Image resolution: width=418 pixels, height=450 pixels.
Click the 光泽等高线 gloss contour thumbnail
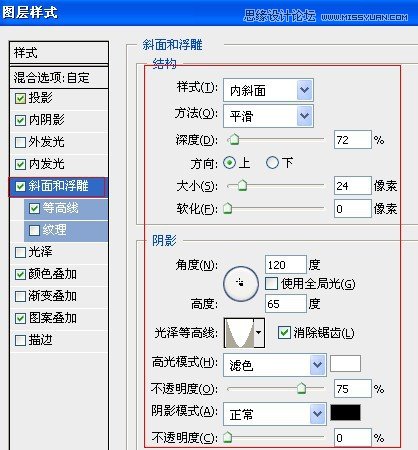tap(240, 332)
